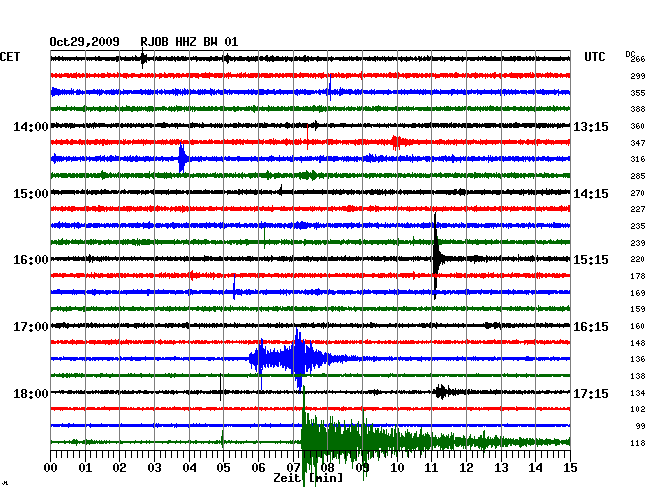Click the 14 minute axis label
This screenshot has width=650, height=494.
coord(536,468)
